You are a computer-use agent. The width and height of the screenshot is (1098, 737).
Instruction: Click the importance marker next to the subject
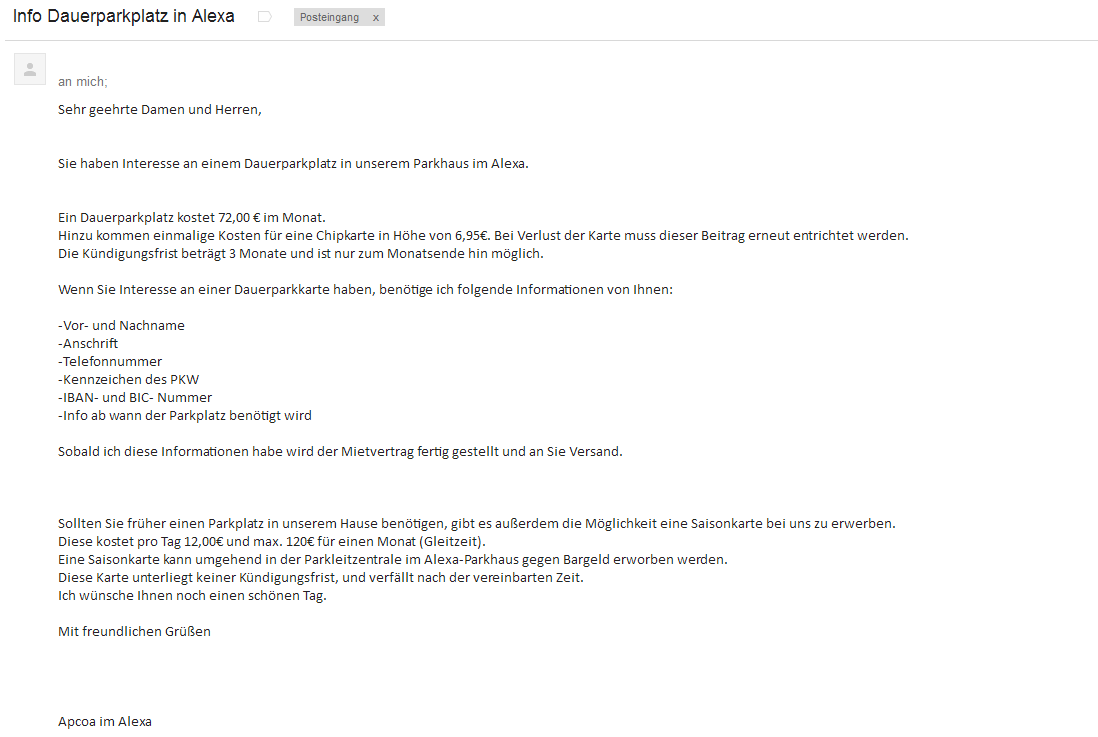coord(264,17)
